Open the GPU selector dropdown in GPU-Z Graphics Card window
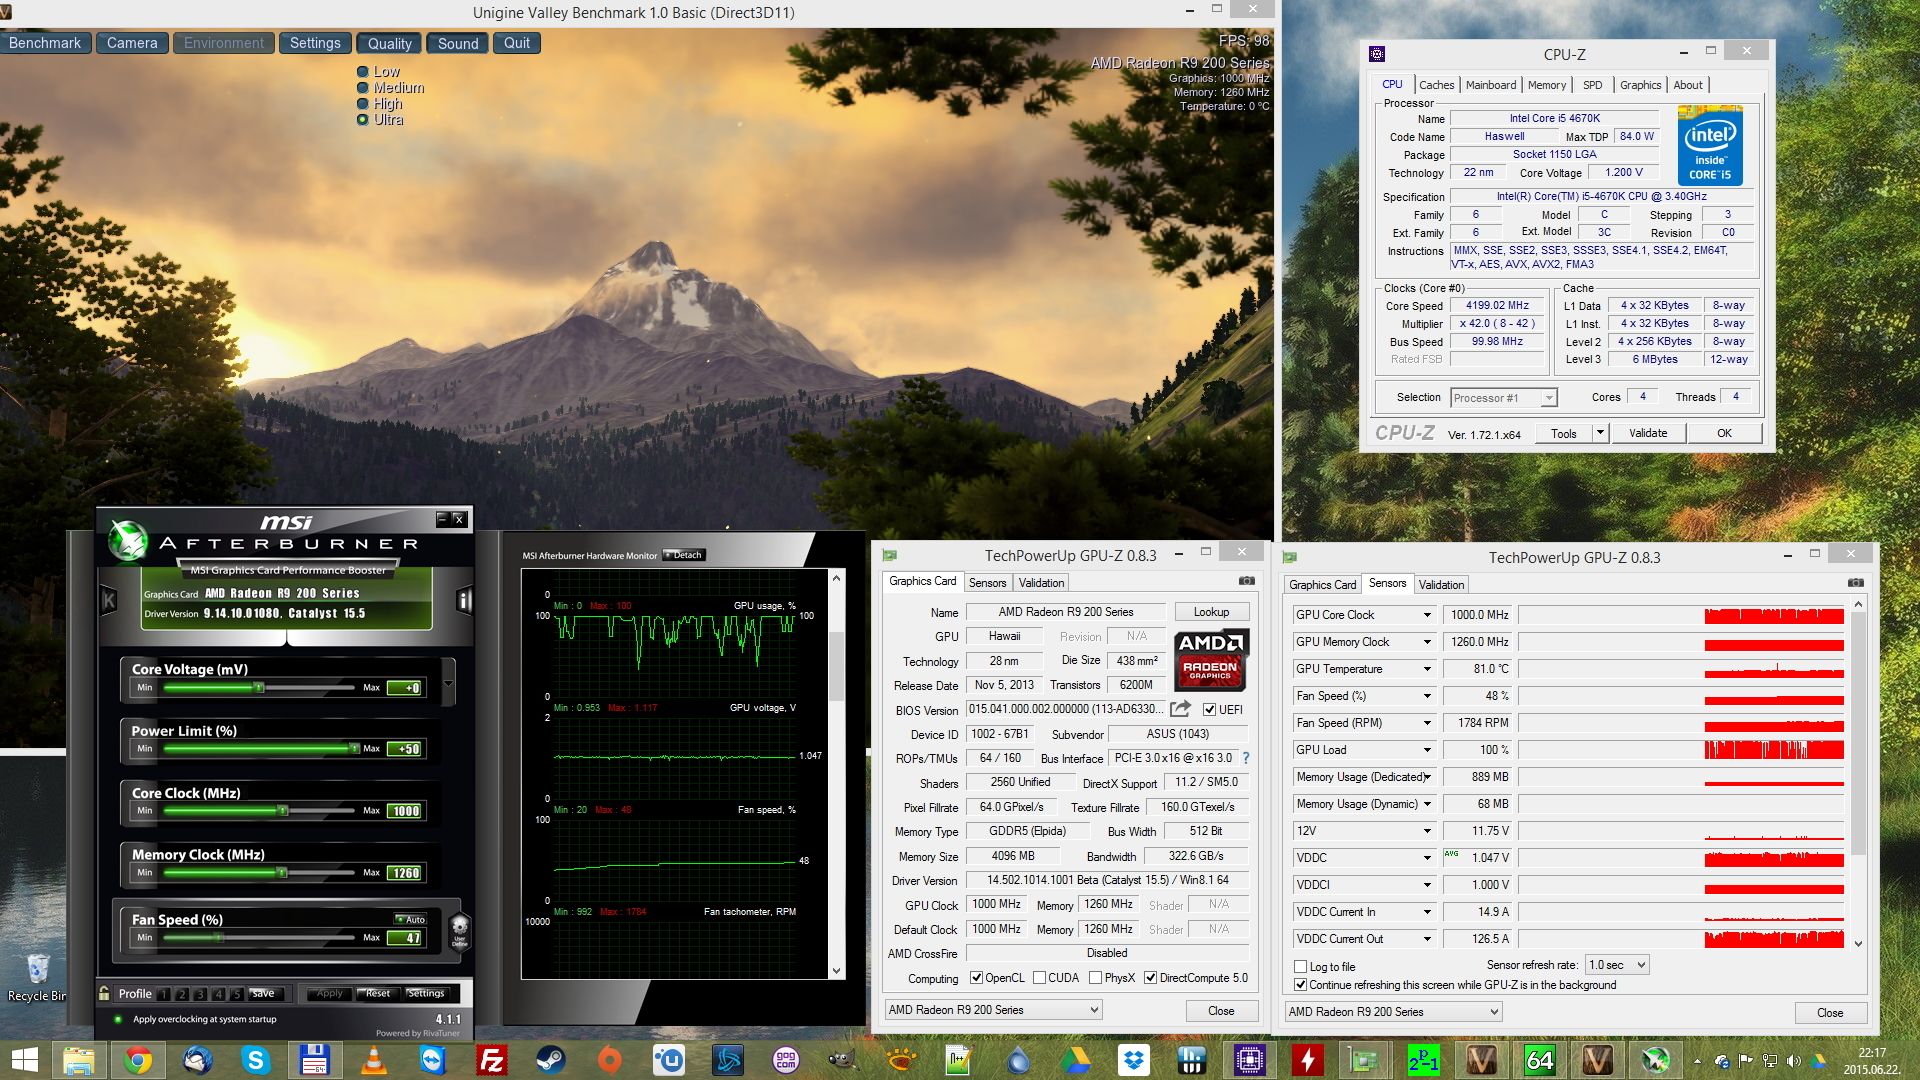 click(x=993, y=1010)
